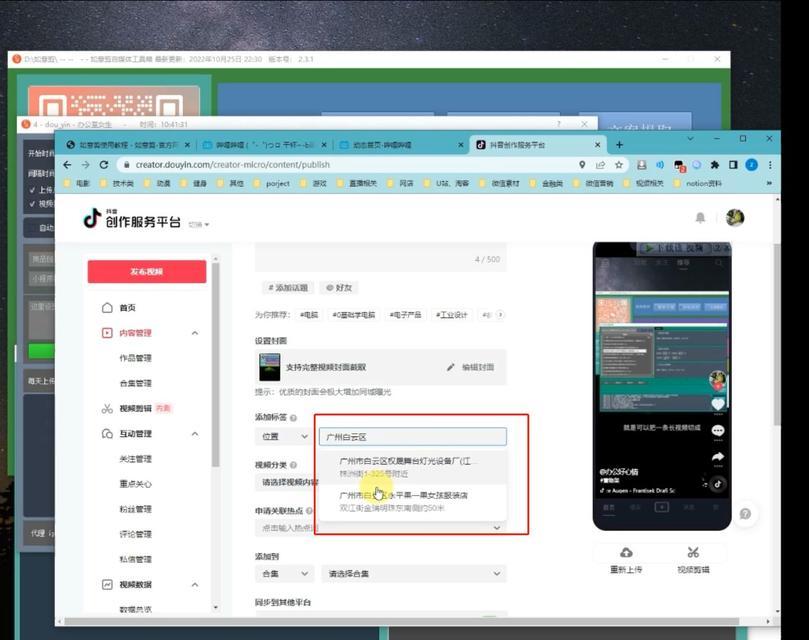Click the @好友 mention button

click(x=339, y=287)
